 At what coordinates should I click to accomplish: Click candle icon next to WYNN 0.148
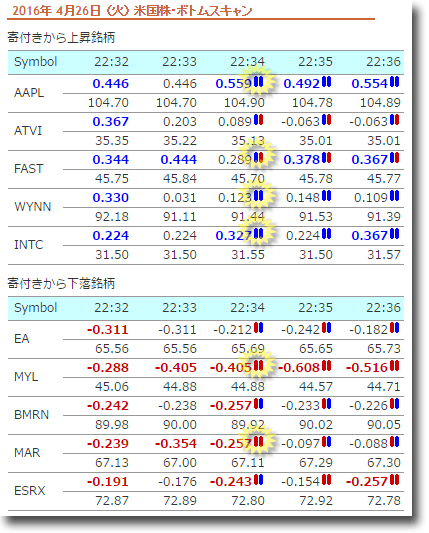point(326,196)
